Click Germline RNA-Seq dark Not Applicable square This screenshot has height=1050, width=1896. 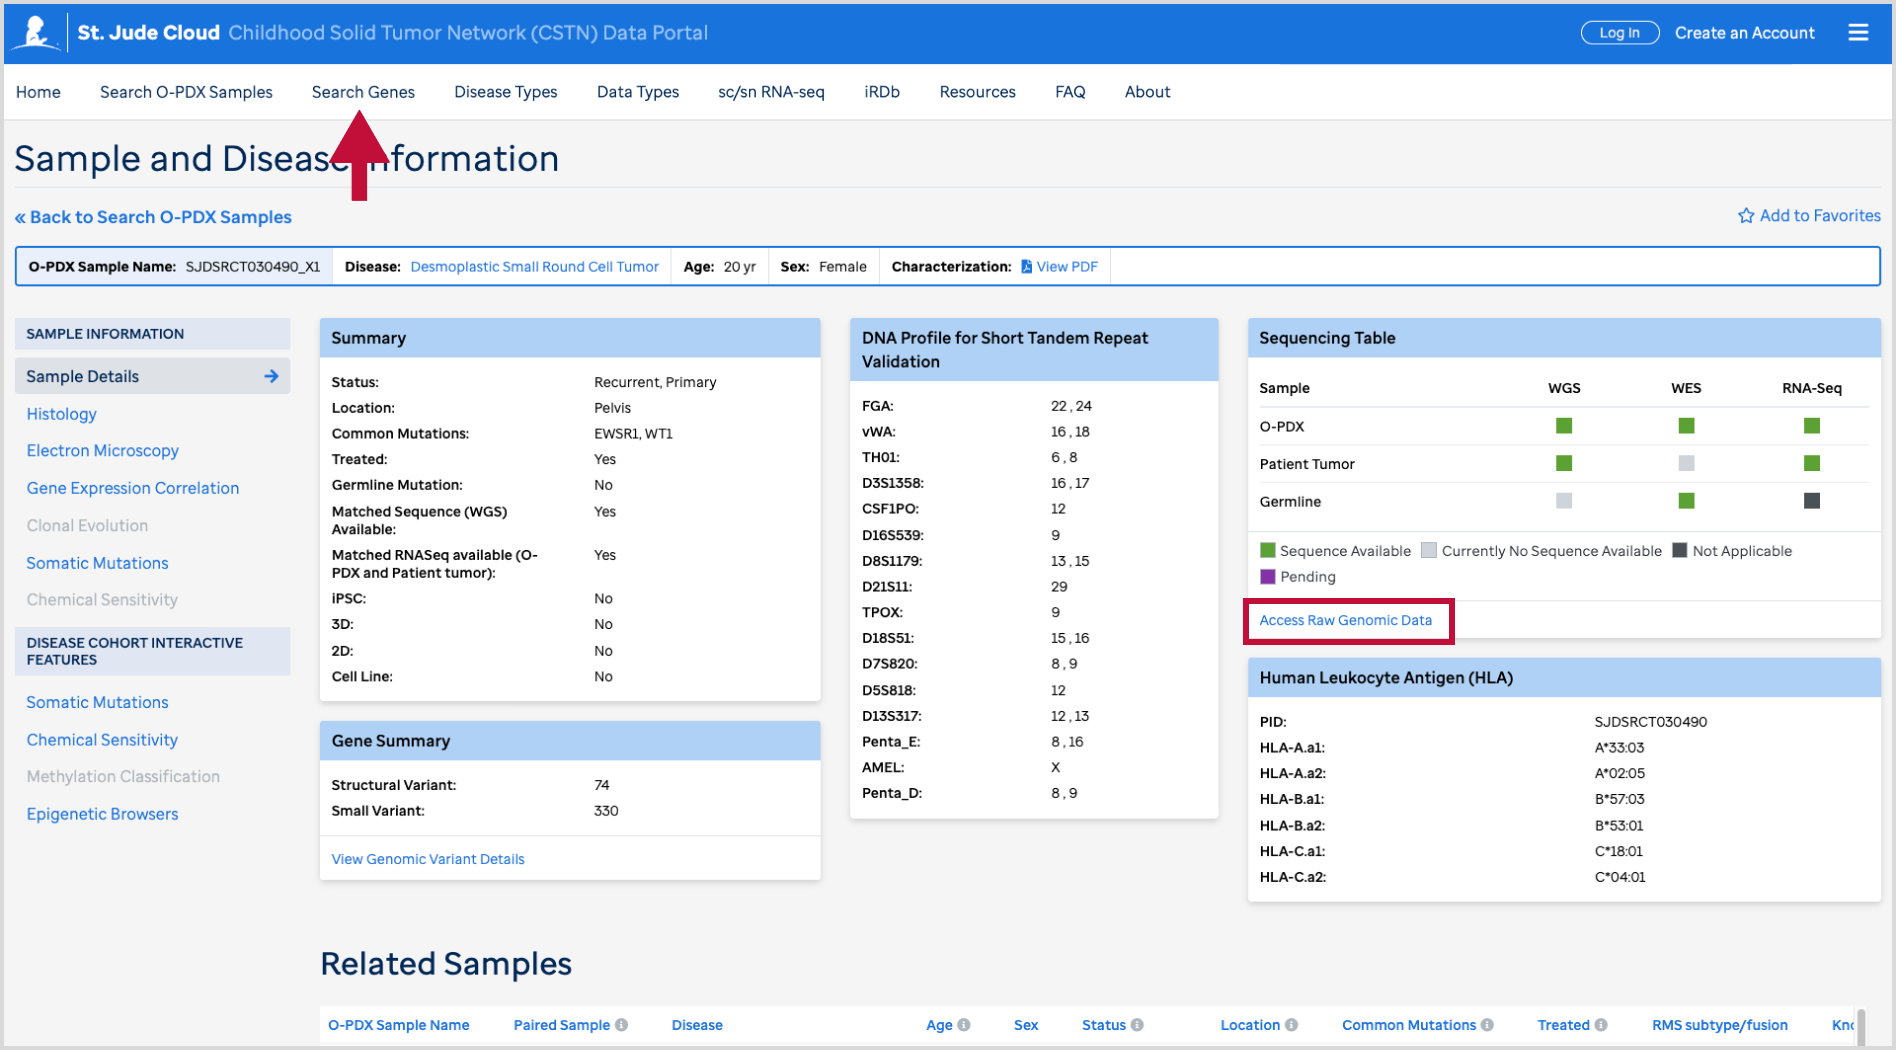1811,501
